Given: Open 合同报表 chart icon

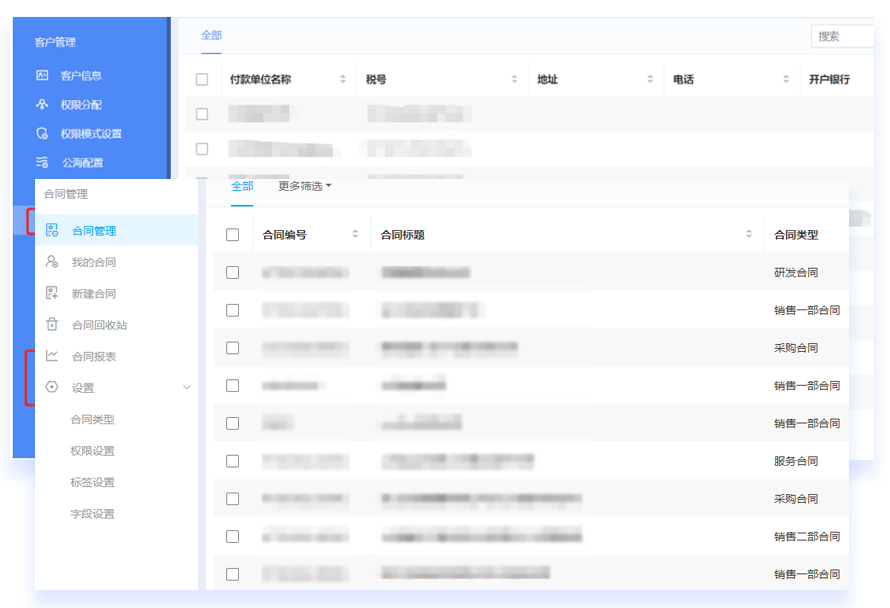Looking at the screenshot, I should click(x=52, y=356).
